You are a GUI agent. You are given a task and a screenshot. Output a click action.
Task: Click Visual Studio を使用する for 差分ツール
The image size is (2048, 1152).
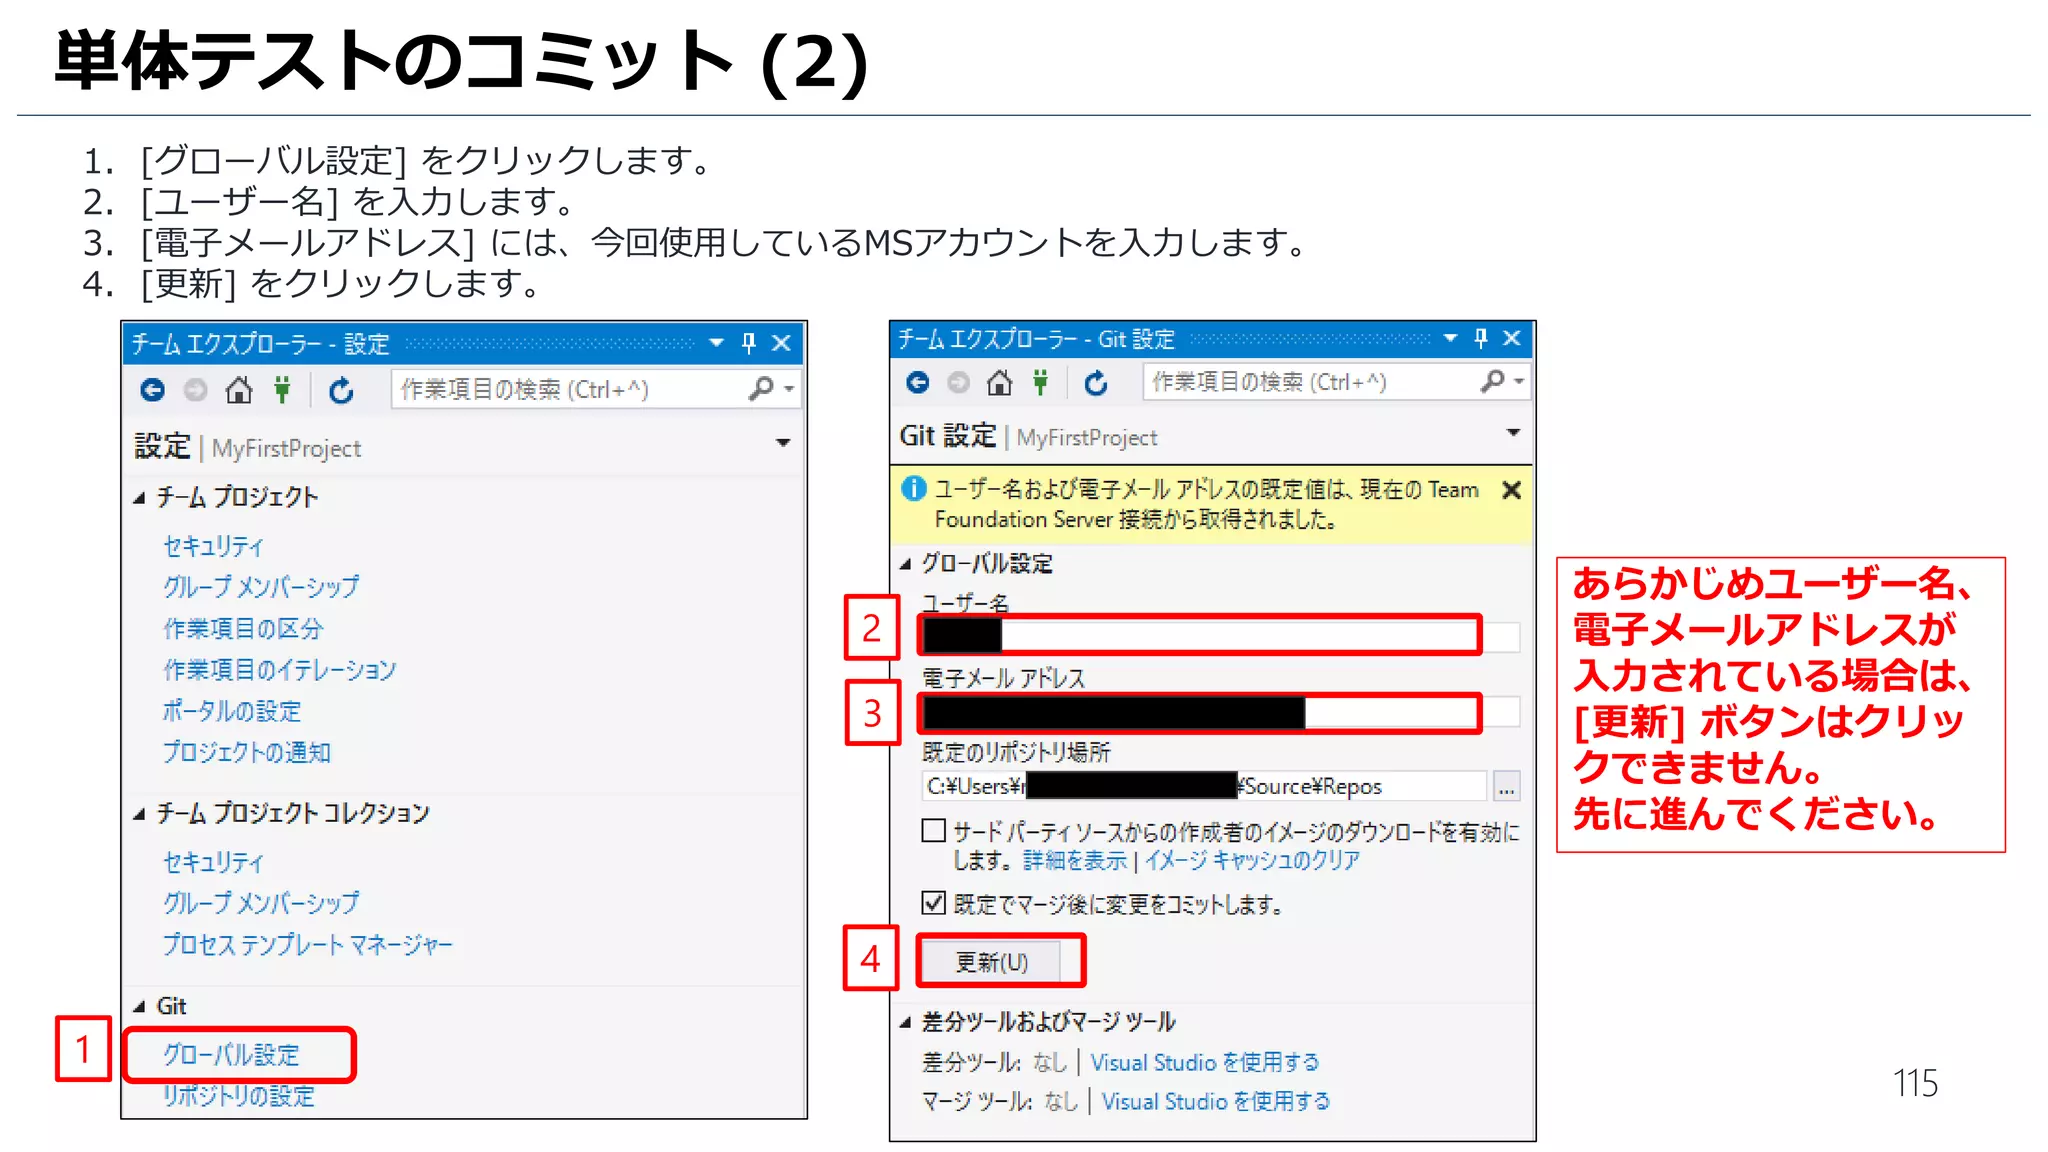point(1205,1062)
